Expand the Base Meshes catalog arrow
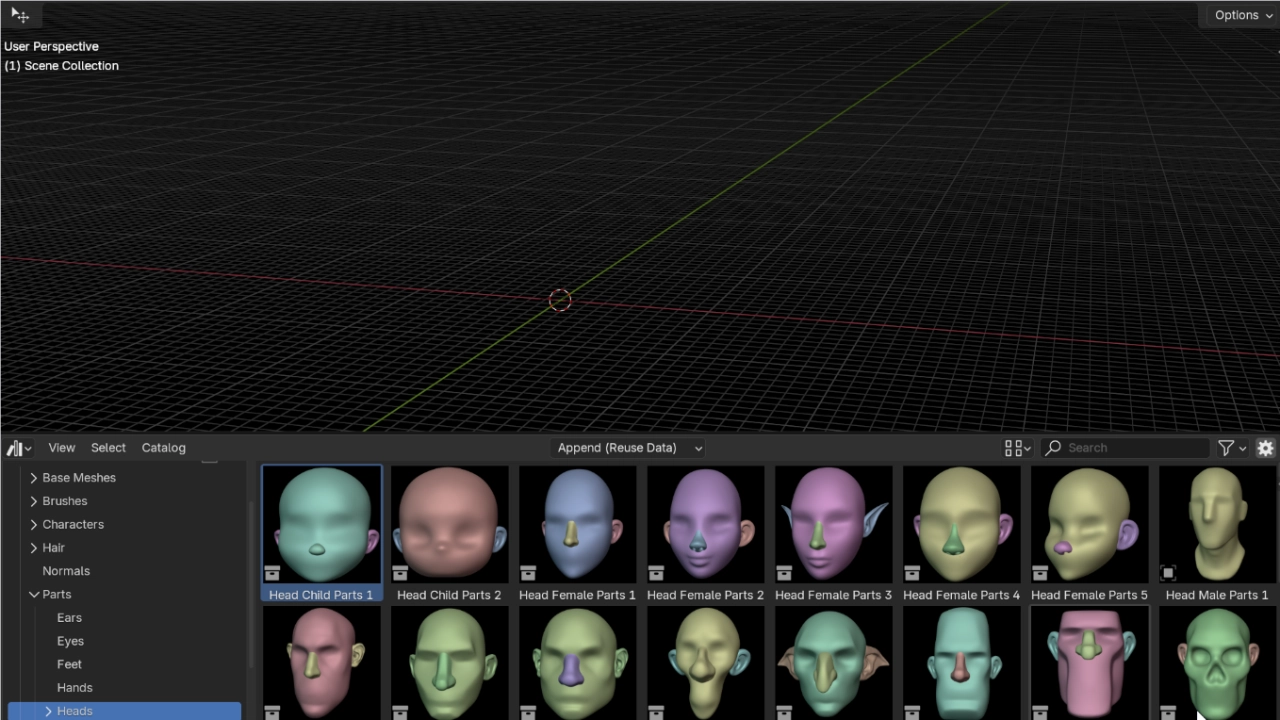The height and width of the screenshot is (720, 1280). (34, 478)
